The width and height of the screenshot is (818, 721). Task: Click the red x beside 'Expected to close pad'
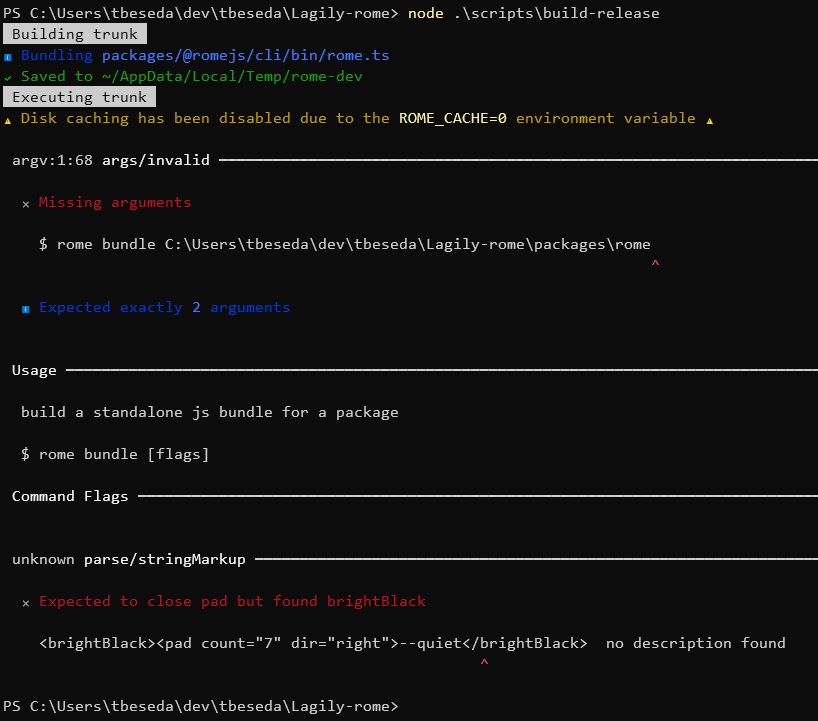click(26, 604)
